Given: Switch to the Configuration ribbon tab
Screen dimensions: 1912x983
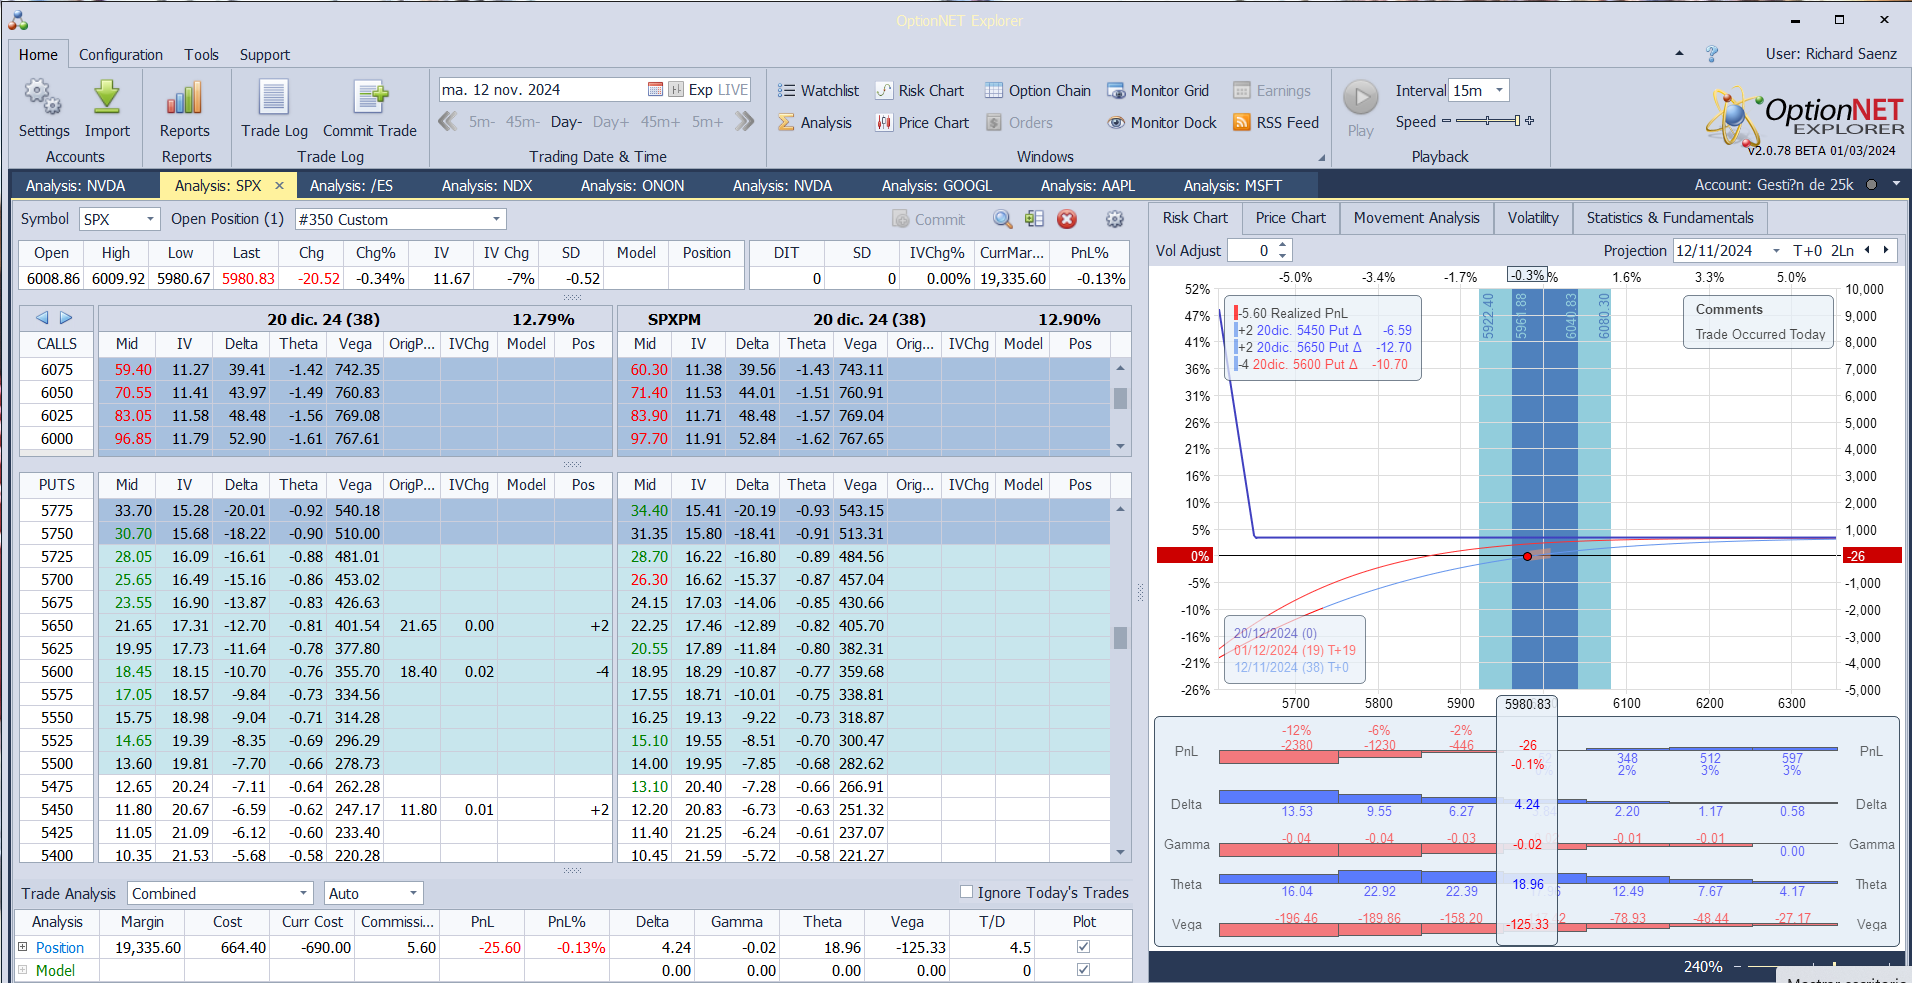Looking at the screenshot, I should [x=121, y=55].
